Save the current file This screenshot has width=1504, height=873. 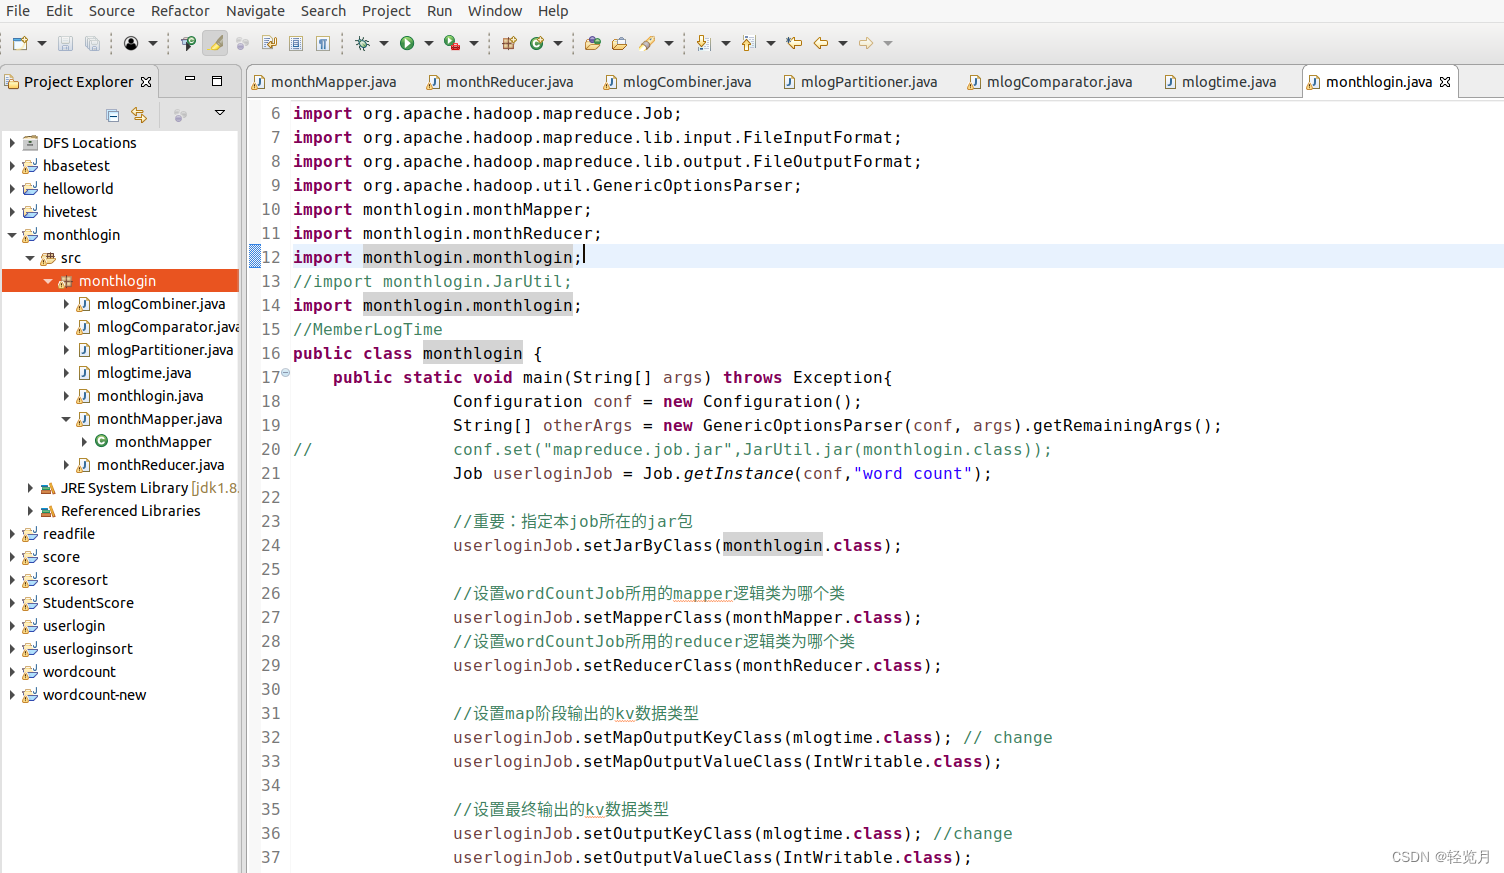[63, 43]
